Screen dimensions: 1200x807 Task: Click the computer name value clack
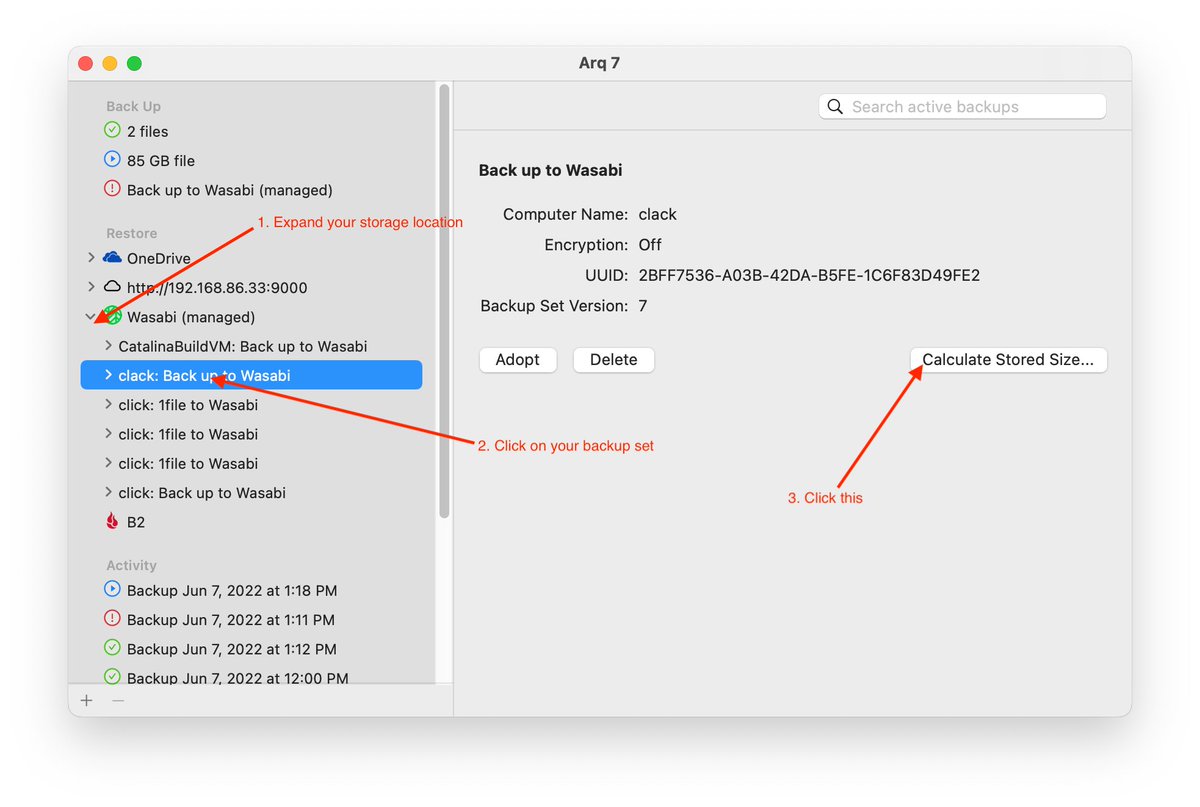point(658,214)
